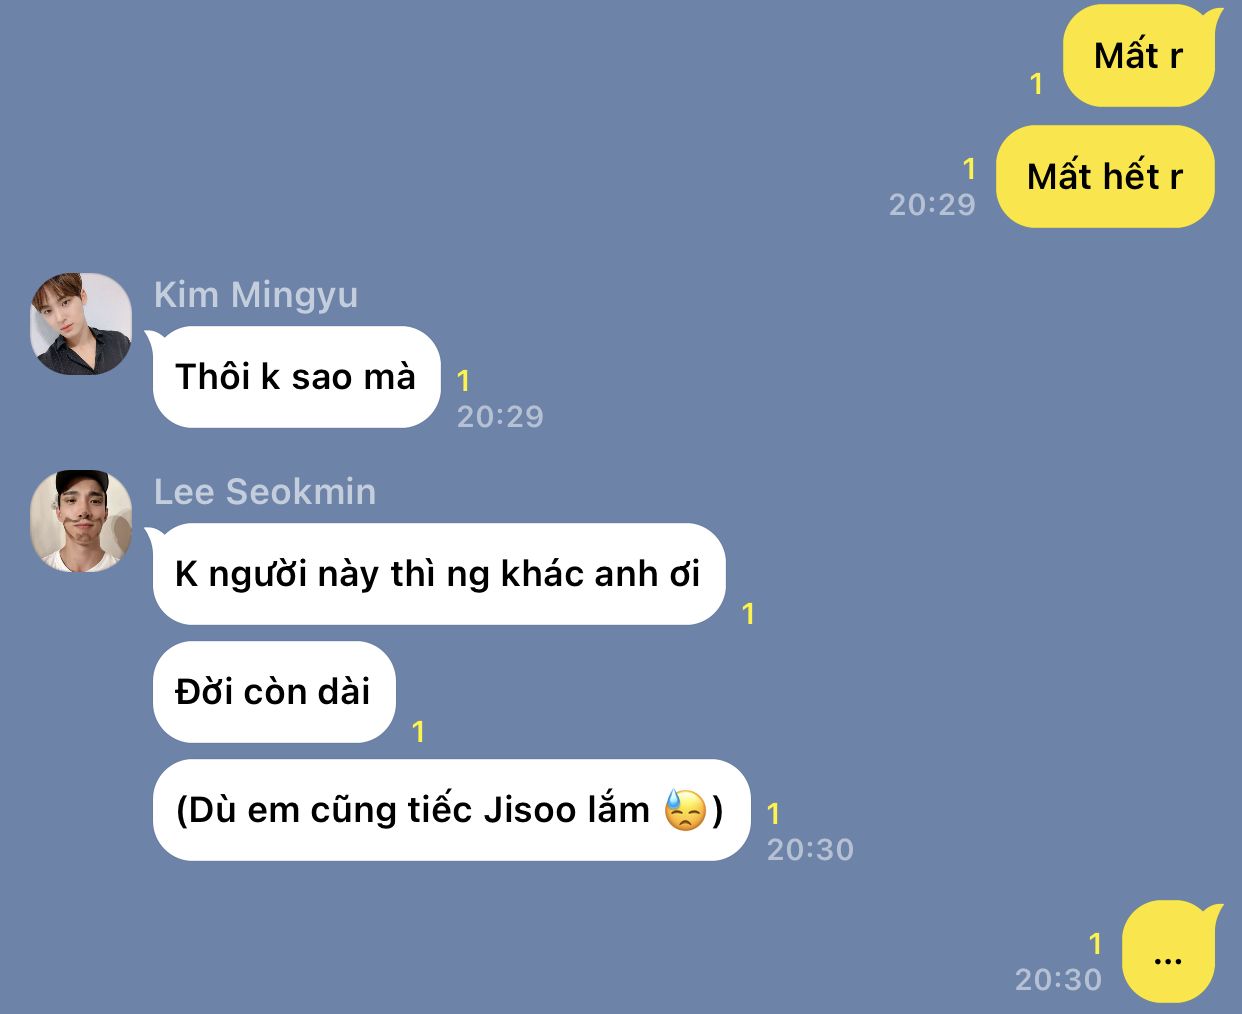
Task: Tap the sweating emoji in the Jisoo message
Action: [685, 810]
